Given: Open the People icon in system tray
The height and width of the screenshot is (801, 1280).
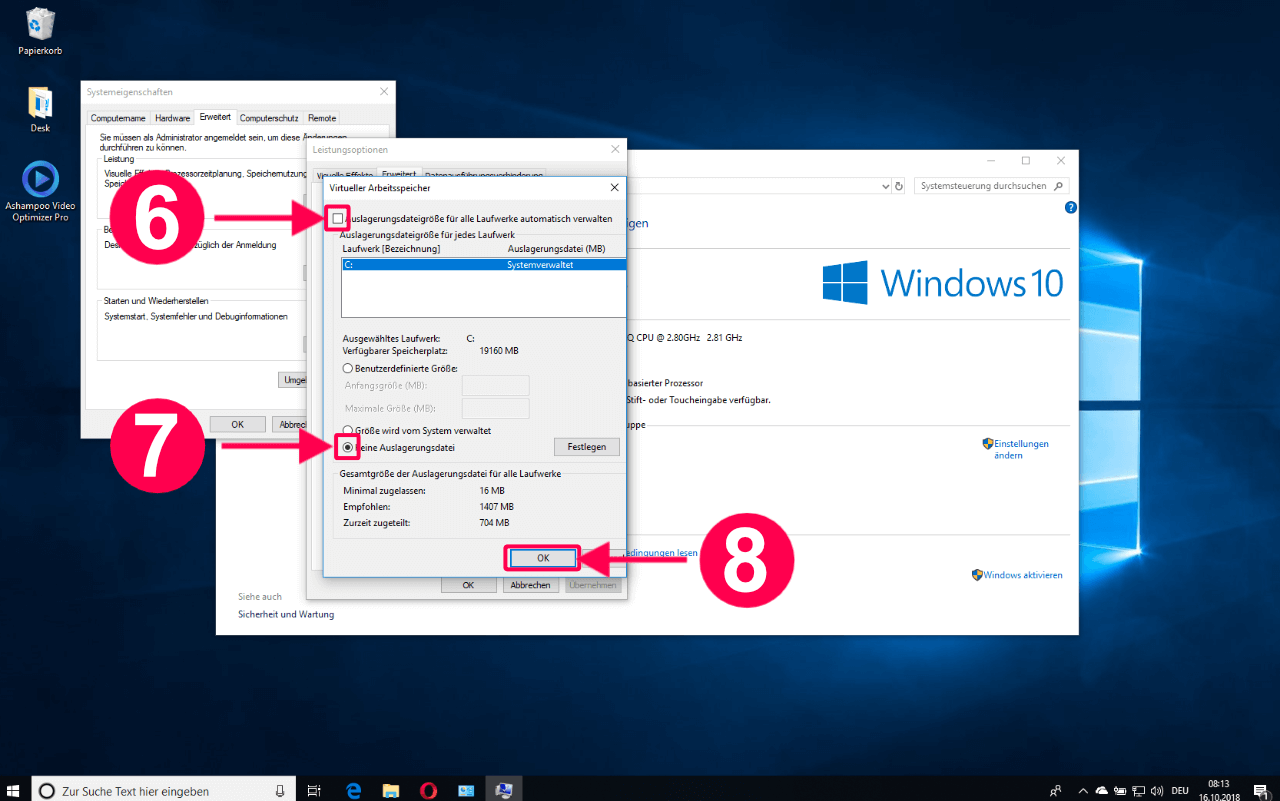Looking at the screenshot, I should [1055, 790].
